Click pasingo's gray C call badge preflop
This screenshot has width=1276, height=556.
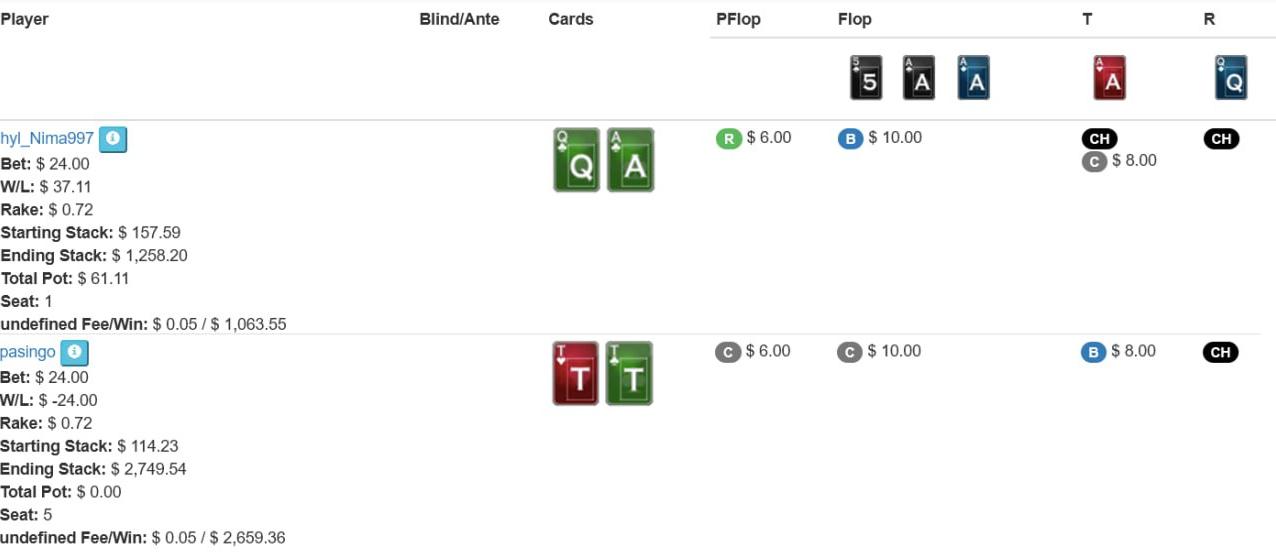point(728,352)
